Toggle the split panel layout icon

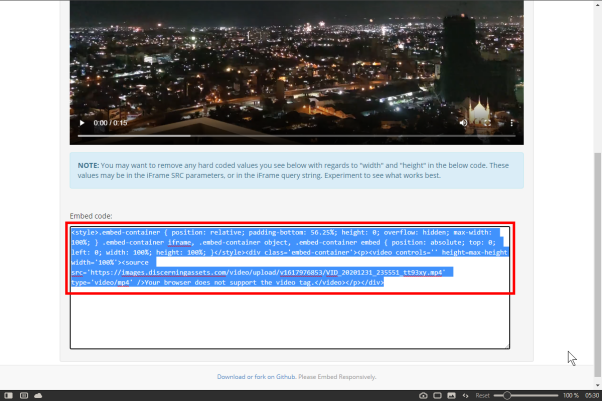pos(24,395)
